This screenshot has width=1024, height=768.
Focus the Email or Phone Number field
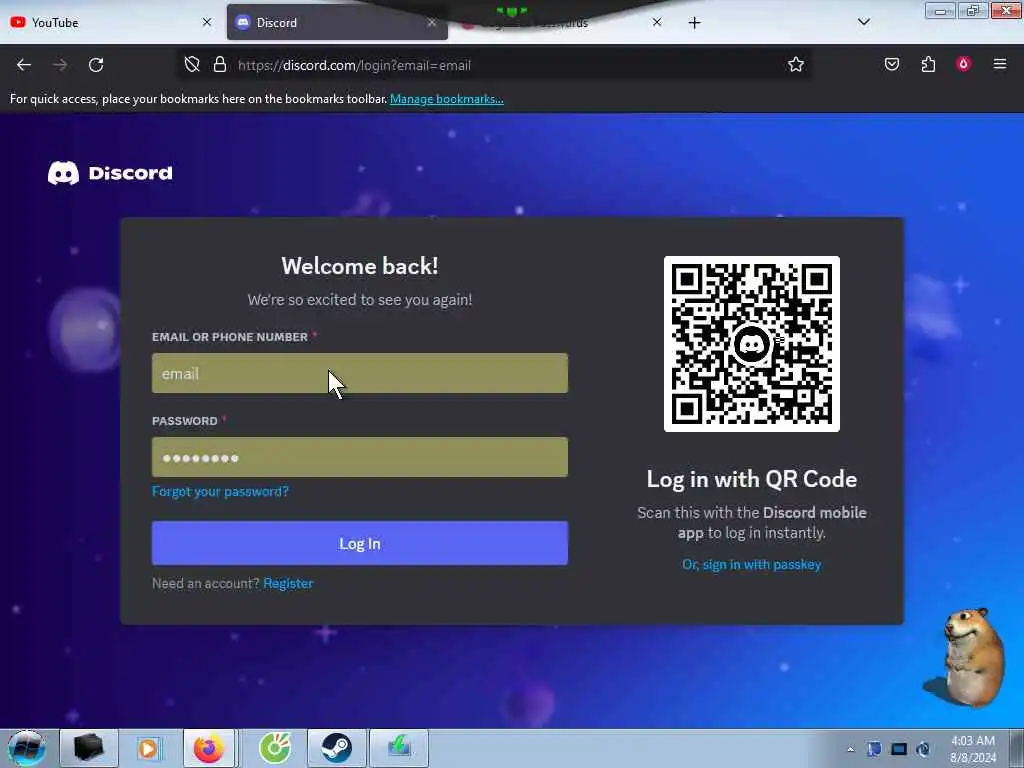360,374
